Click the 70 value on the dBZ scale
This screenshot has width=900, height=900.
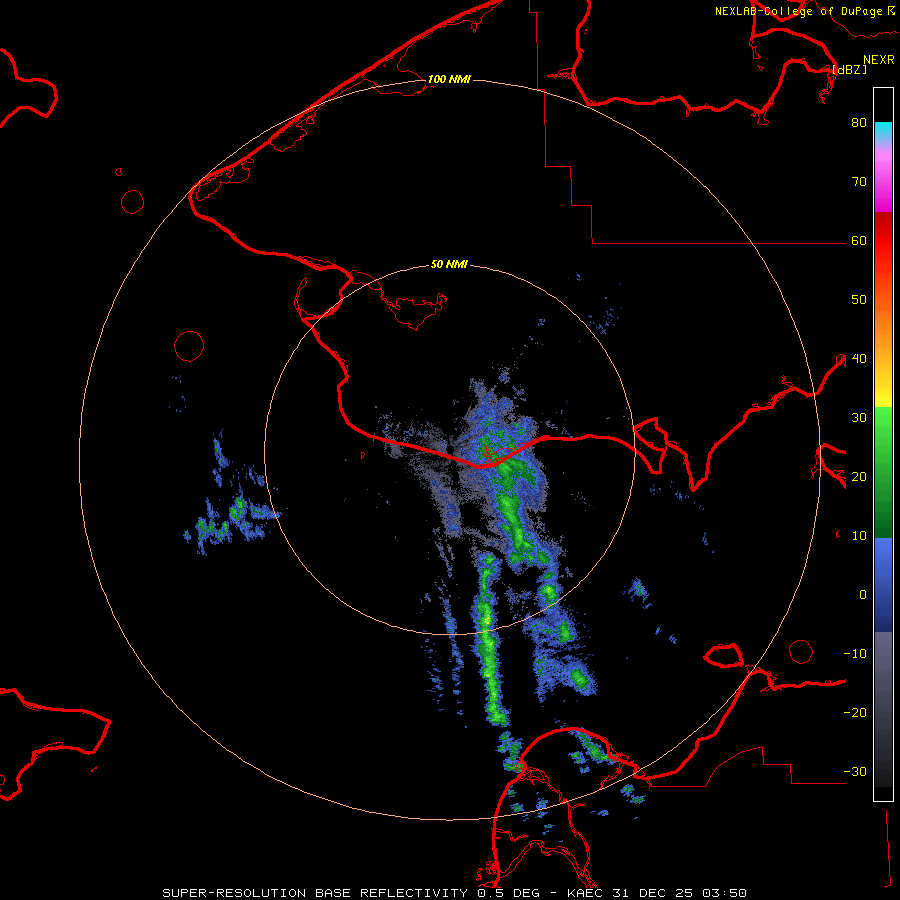pos(859,182)
